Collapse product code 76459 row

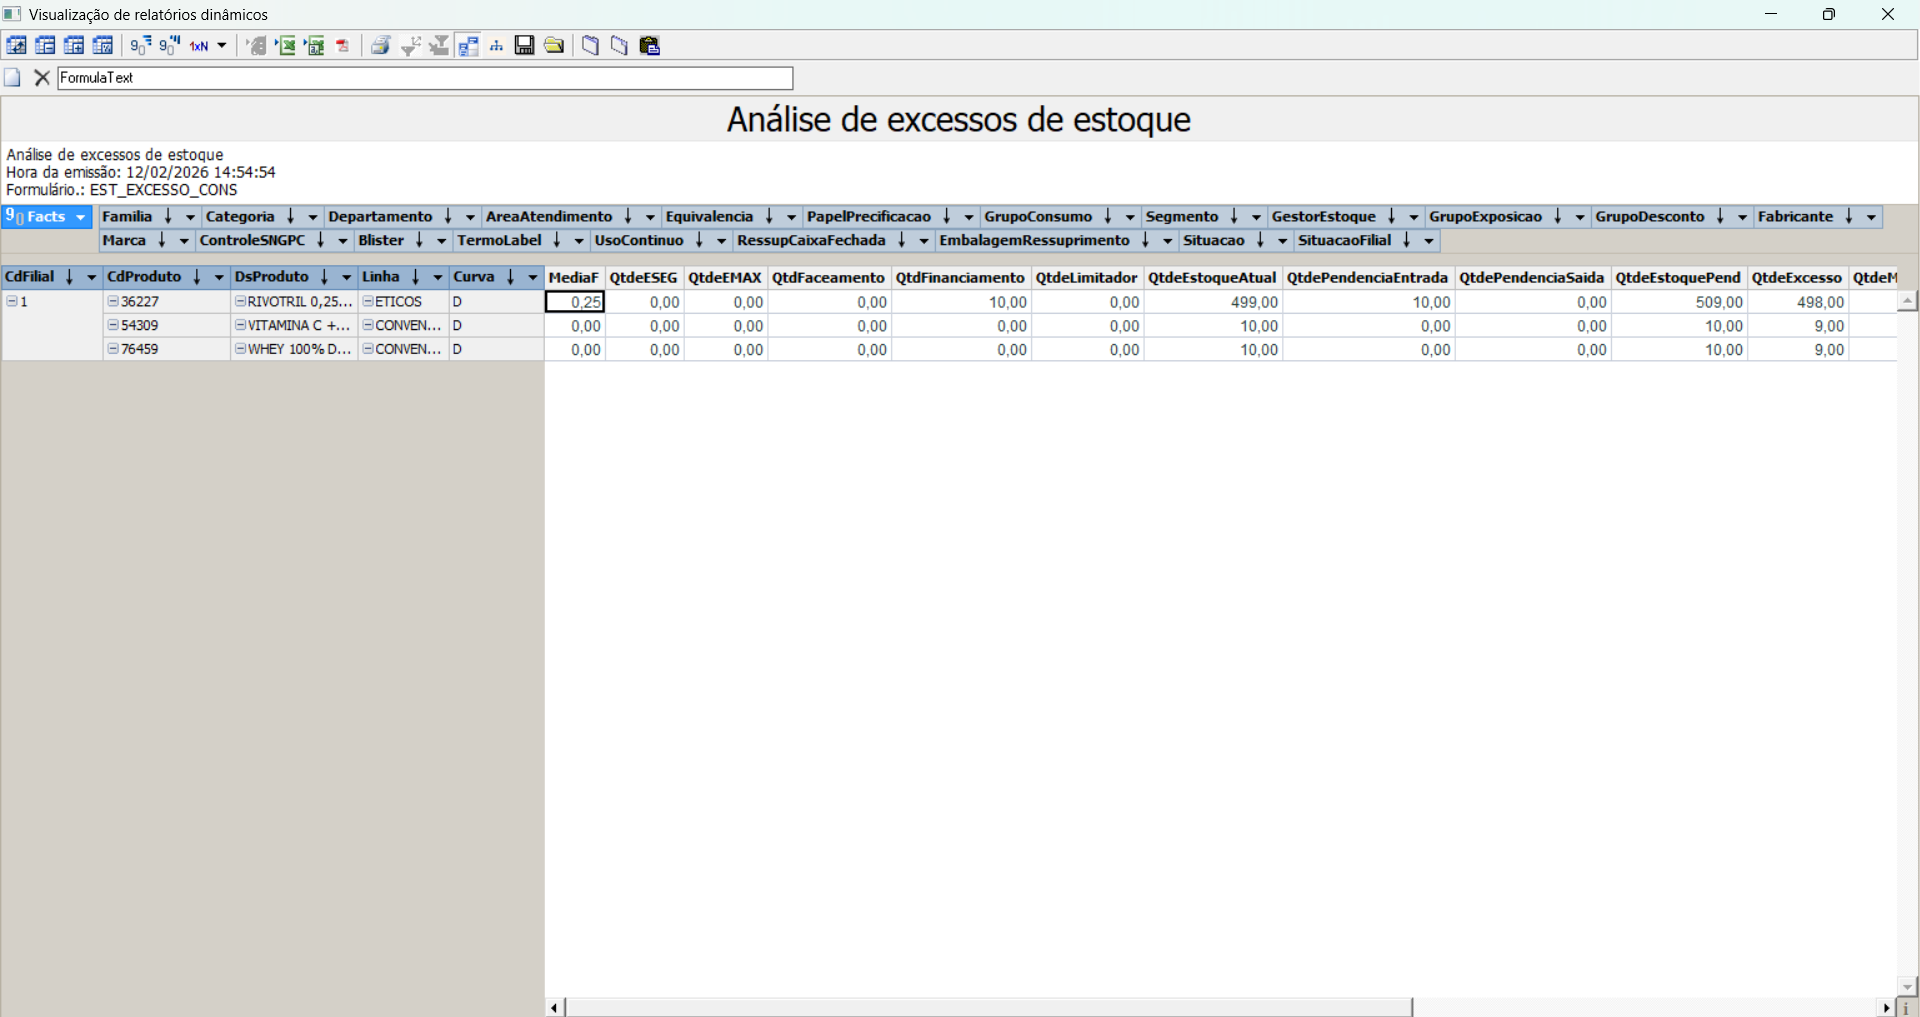tap(113, 349)
